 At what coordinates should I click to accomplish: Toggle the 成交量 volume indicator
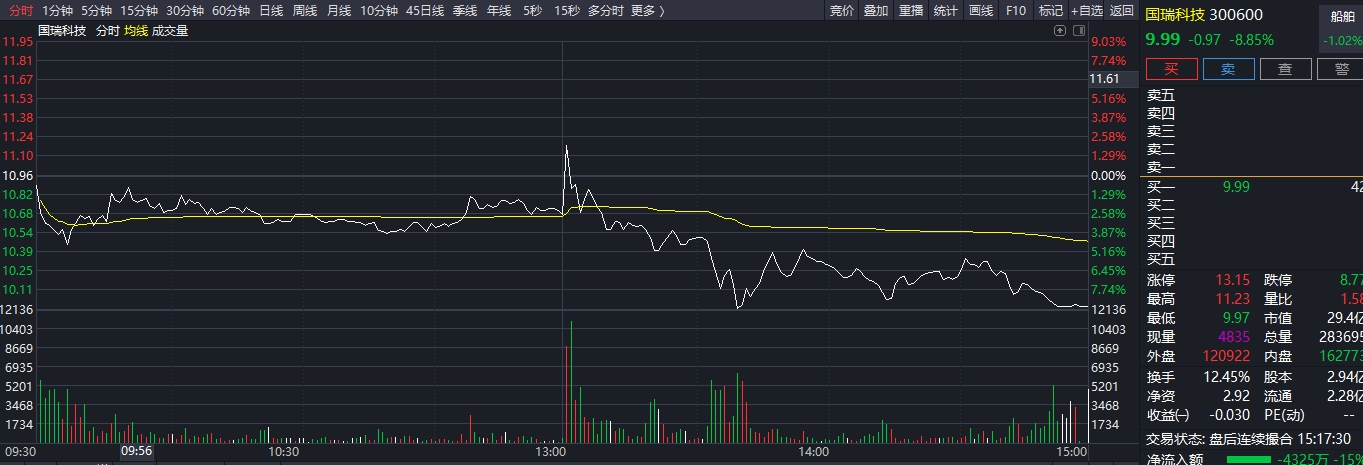(x=170, y=31)
